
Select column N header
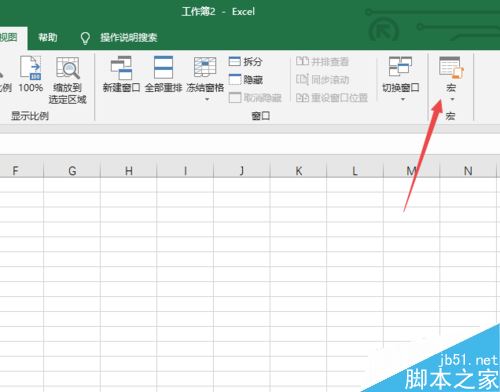(x=468, y=171)
